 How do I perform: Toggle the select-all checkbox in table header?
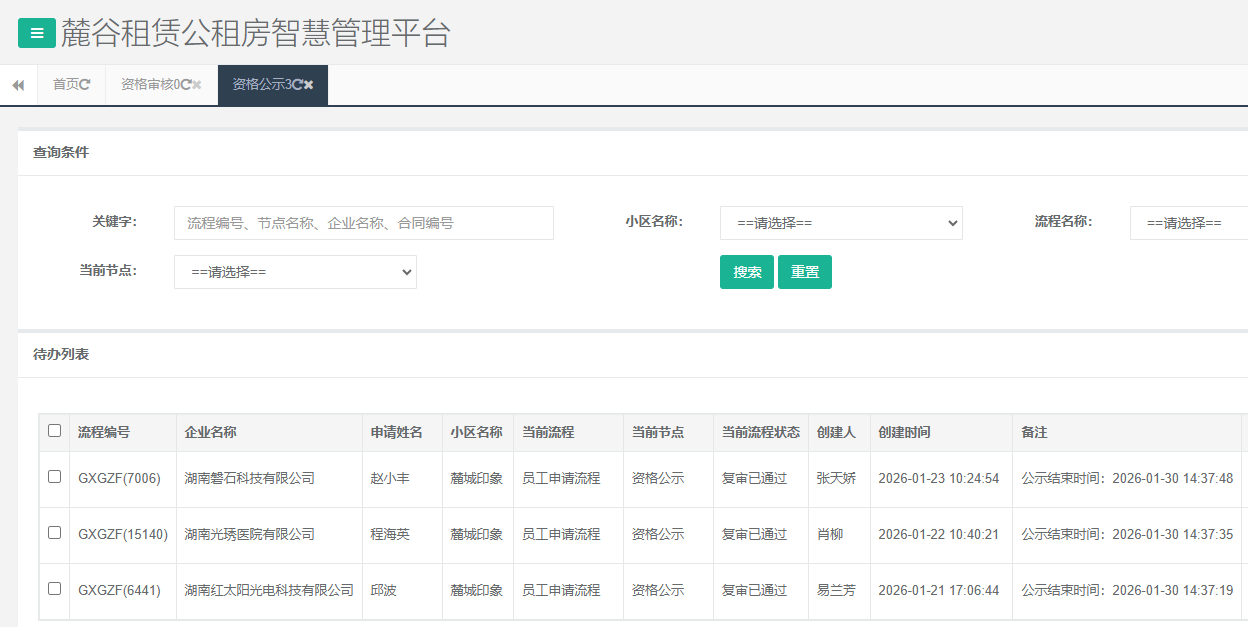tap(54, 432)
